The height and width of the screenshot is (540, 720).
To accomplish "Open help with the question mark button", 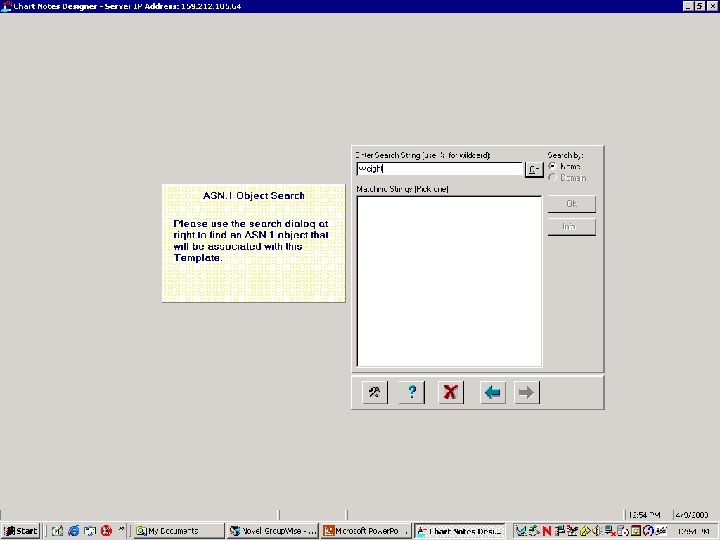I will 412,392.
